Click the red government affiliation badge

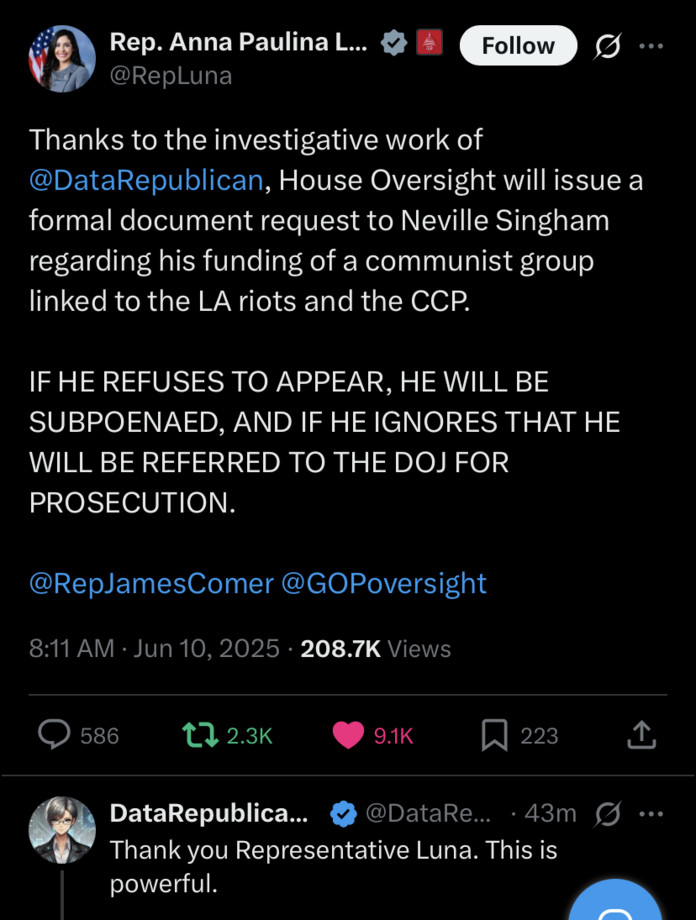click(430, 44)
